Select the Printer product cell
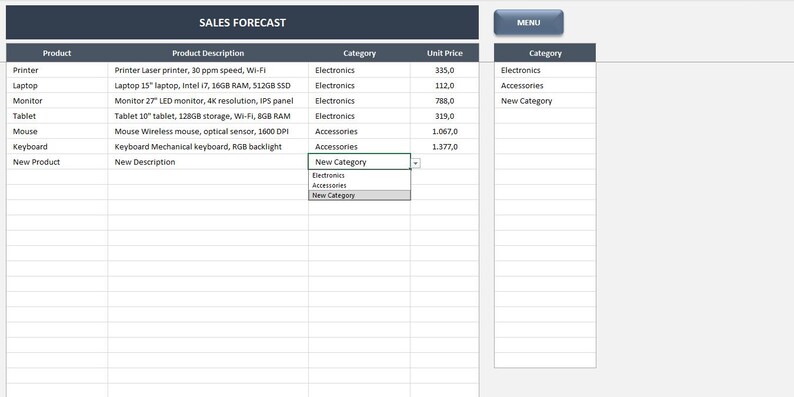This screenshot has width=794, height=397. pos(57,70)
